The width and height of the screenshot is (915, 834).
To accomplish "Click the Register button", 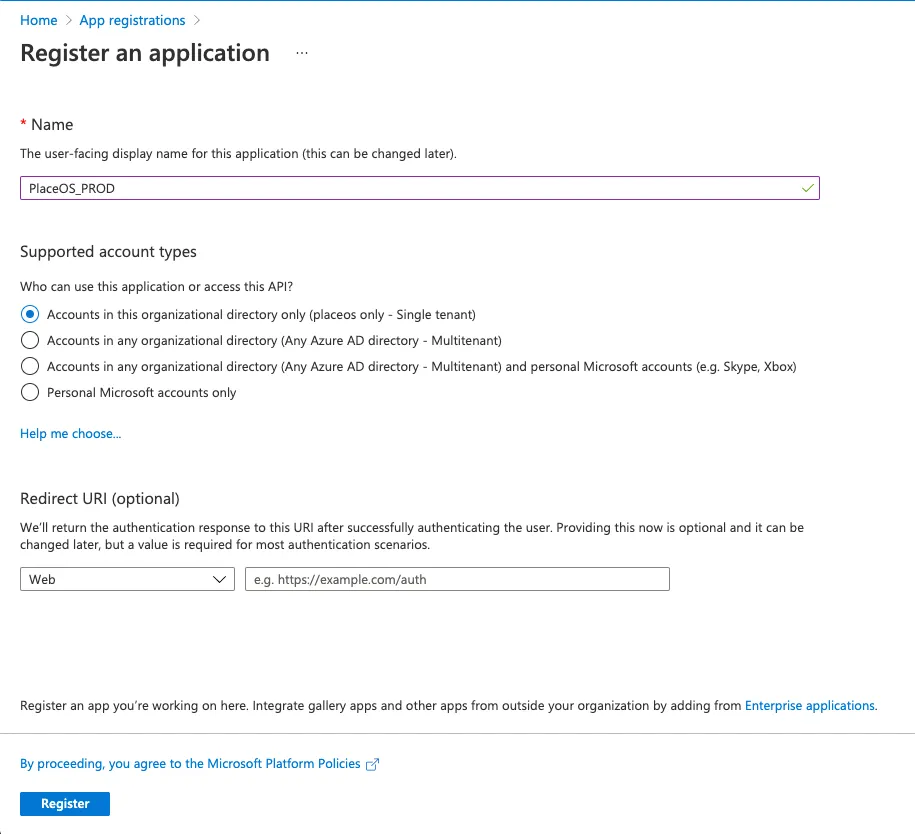I will (64, 803).
